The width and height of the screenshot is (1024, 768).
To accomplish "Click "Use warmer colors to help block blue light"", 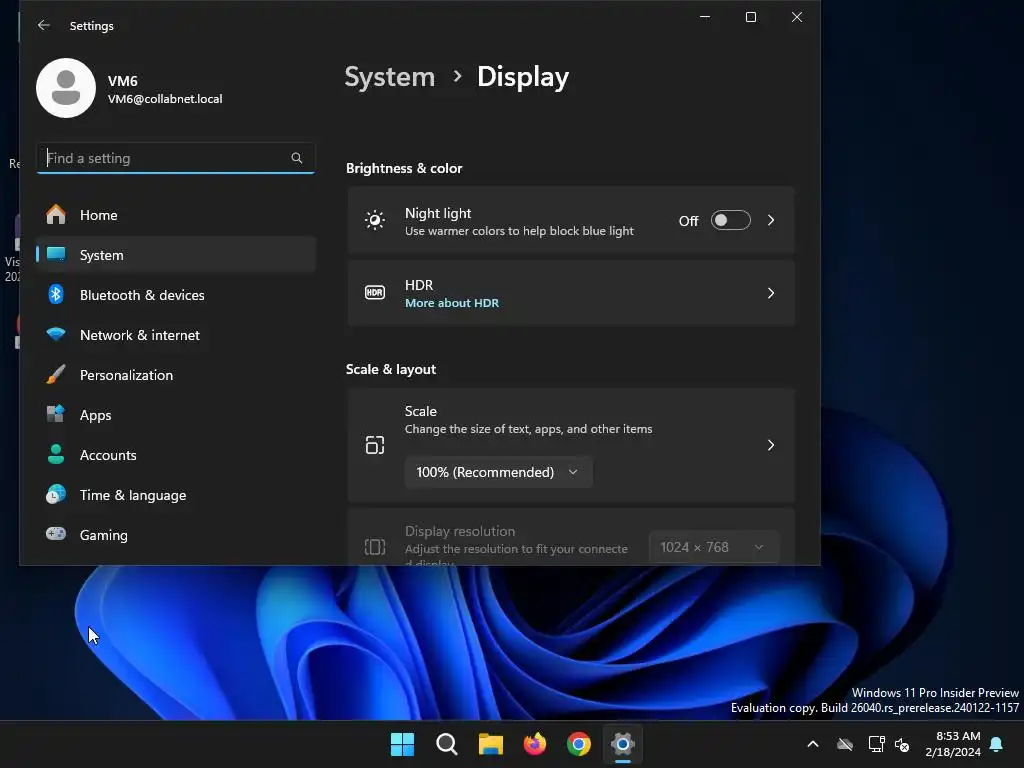I will click(519, 231).
